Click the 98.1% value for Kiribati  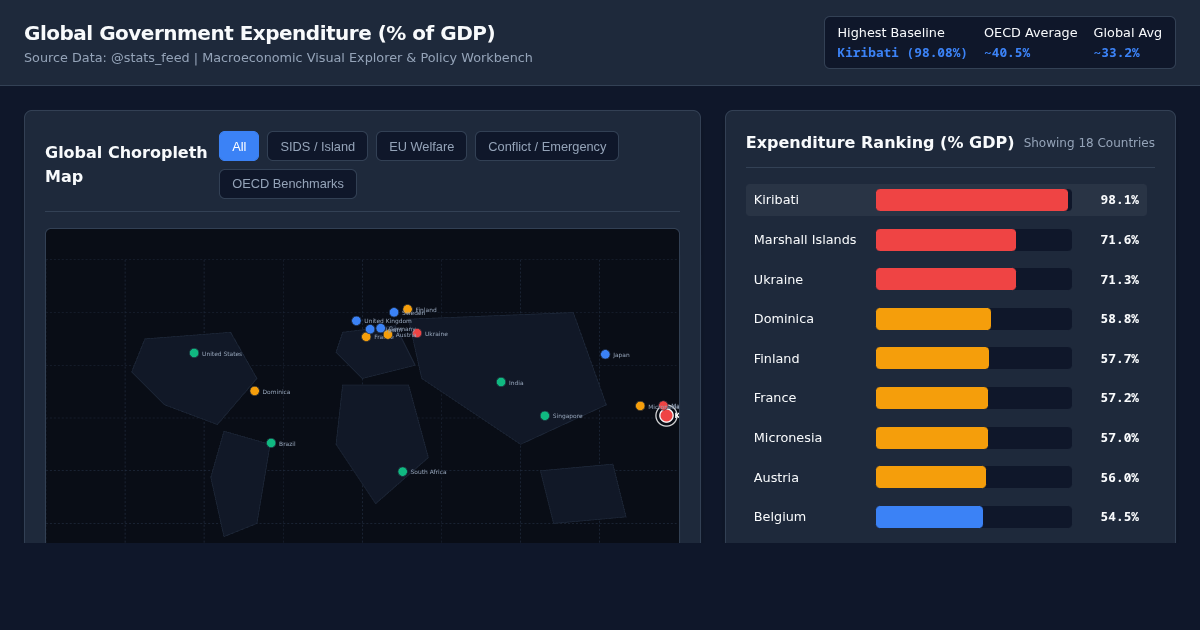pos(1119,200)
